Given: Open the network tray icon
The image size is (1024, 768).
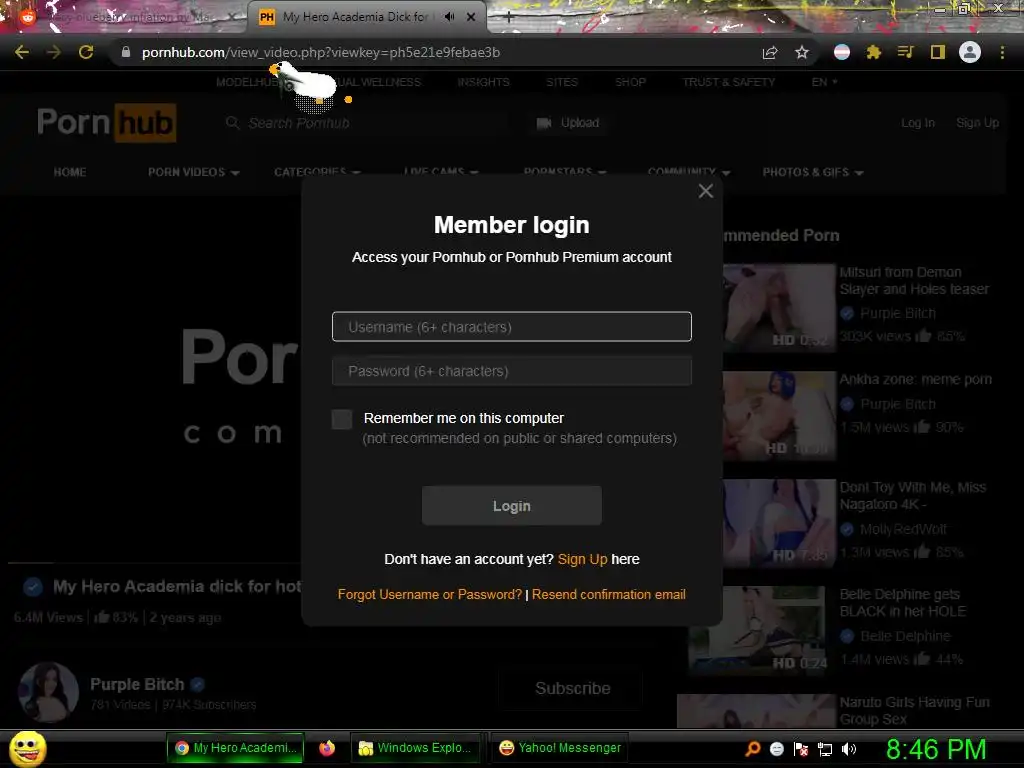Looking at the screenshot, I should pyautogui.click(x=825, y=749).
